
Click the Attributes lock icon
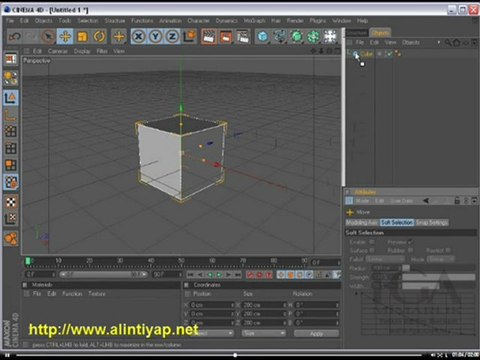457,201
